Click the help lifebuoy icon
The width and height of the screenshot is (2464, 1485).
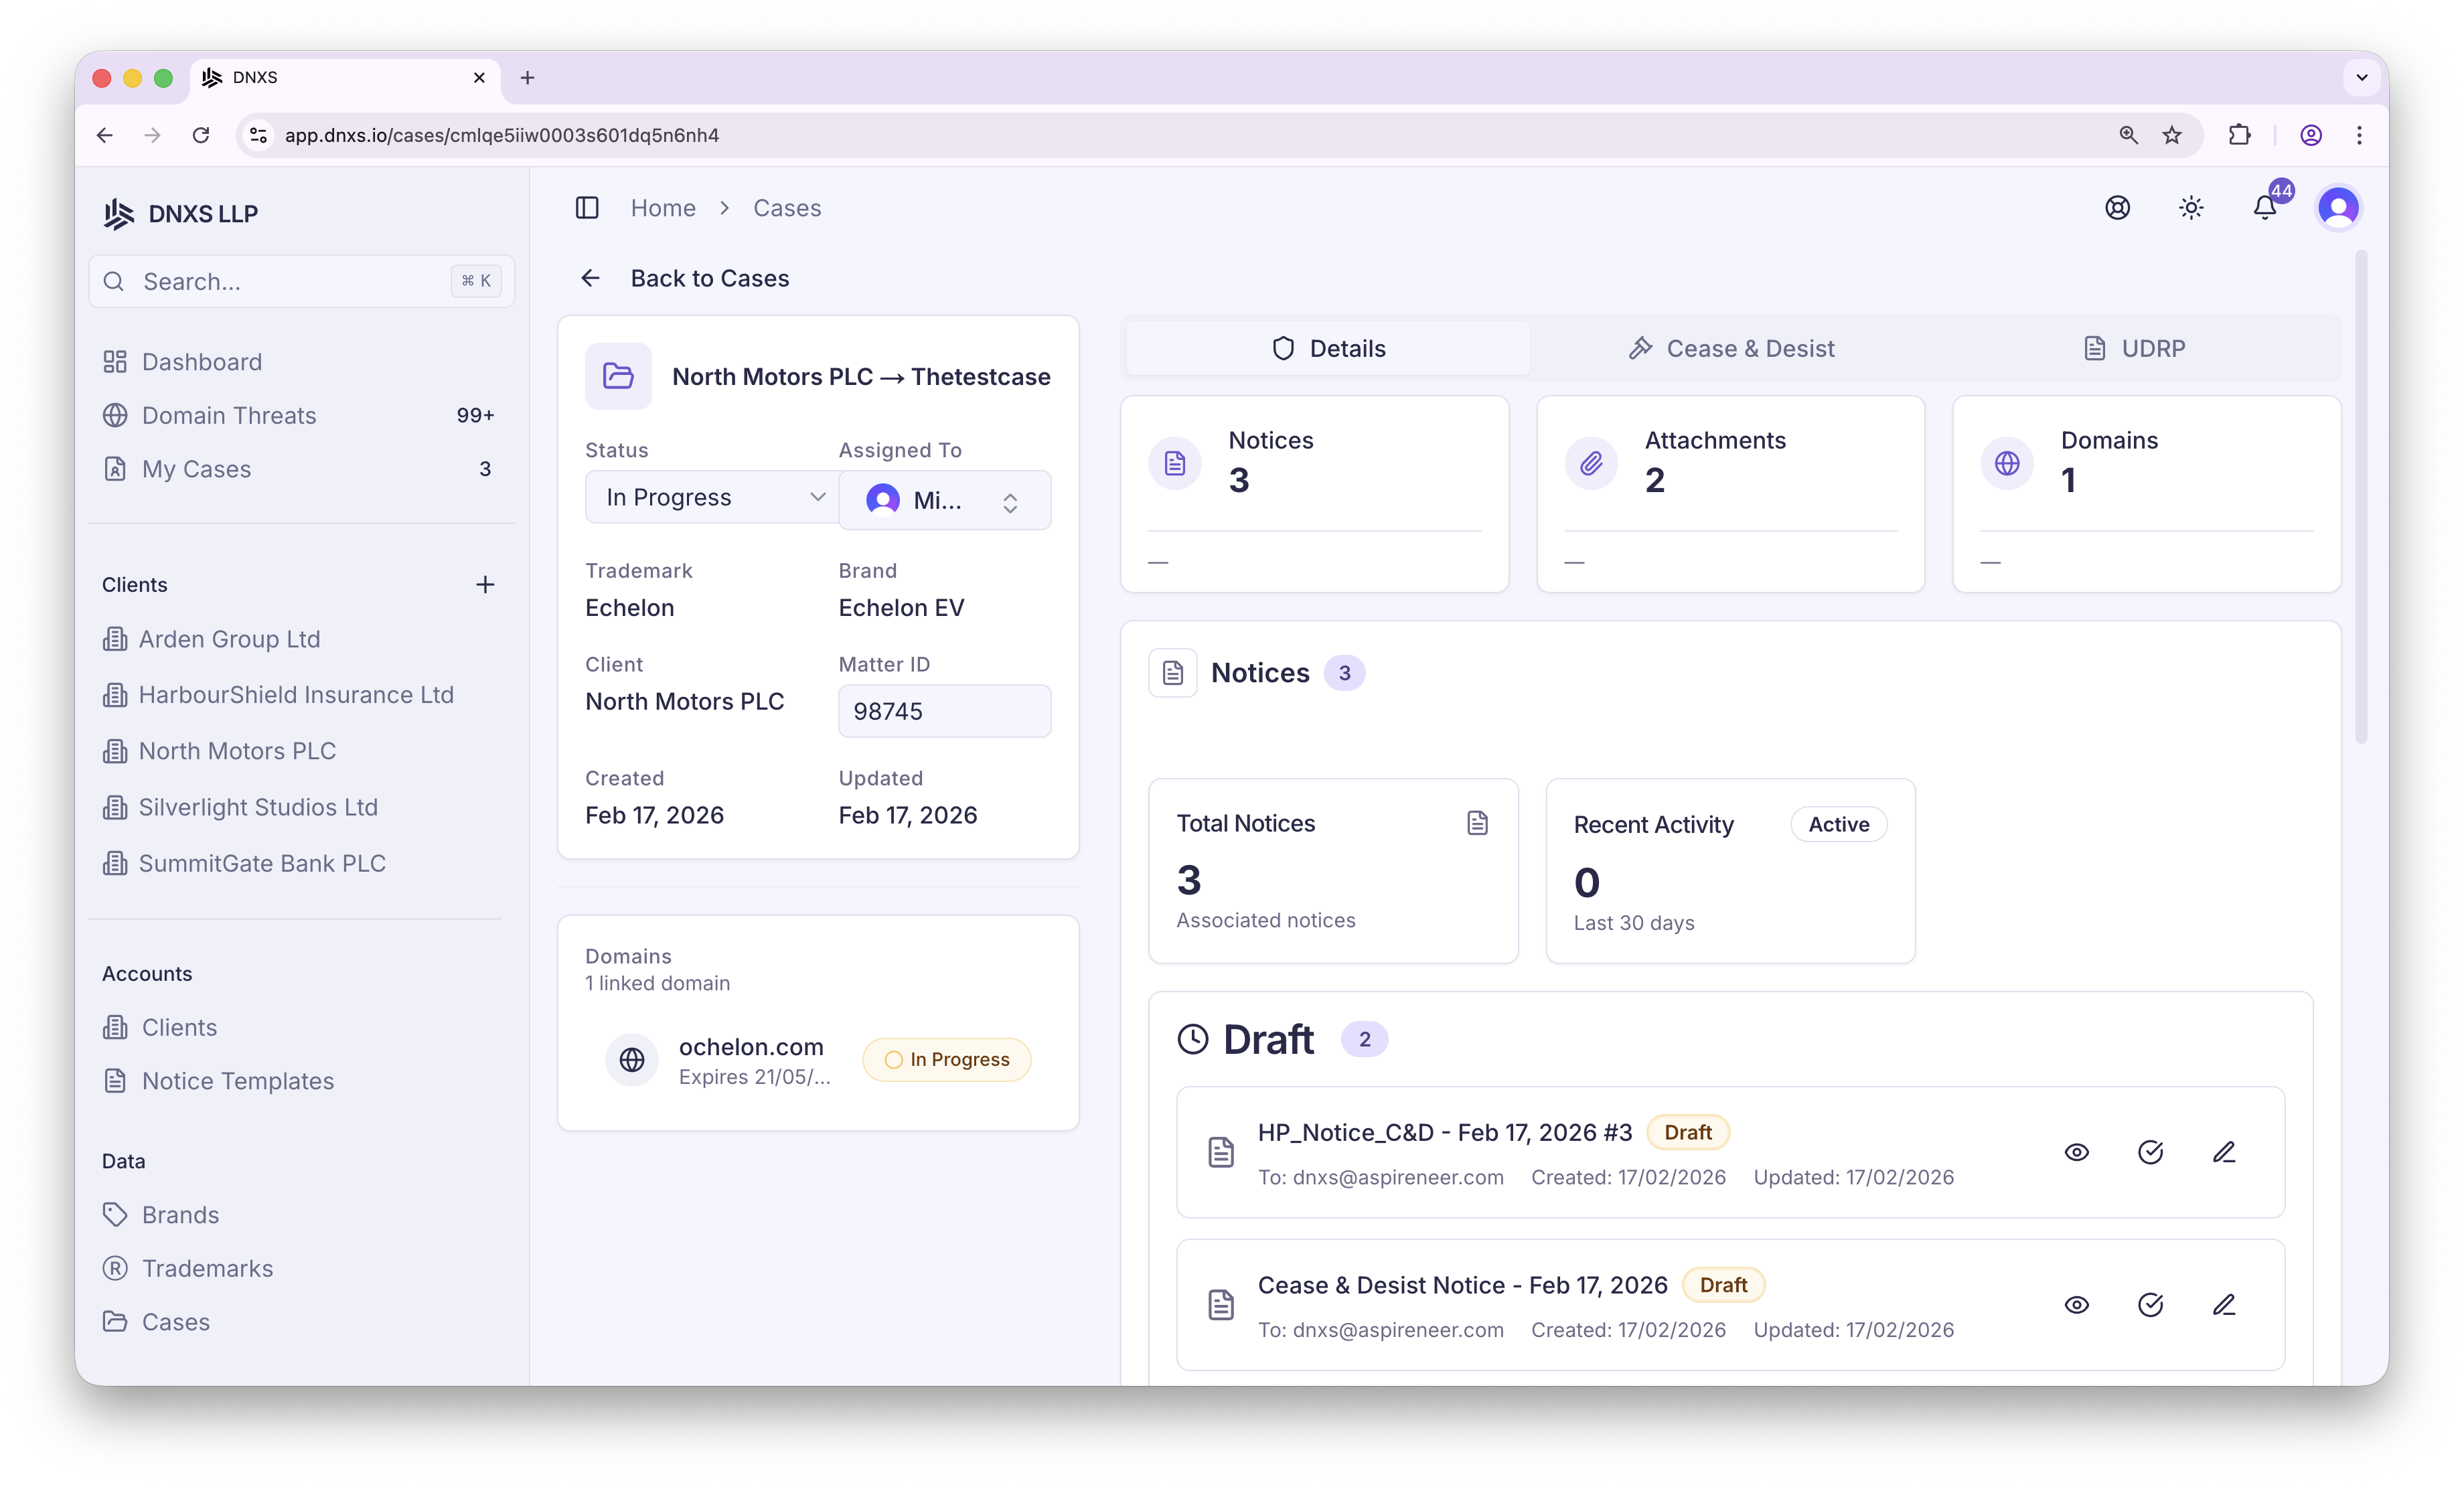tap(2117, 208)
